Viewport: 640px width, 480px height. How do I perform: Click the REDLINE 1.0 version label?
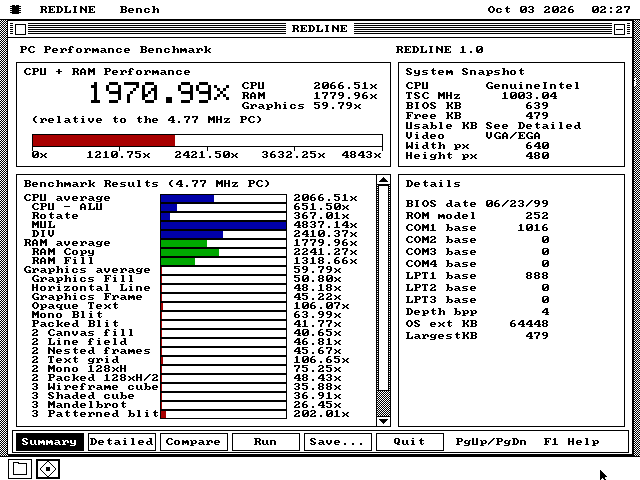click(x=440, y=50)
